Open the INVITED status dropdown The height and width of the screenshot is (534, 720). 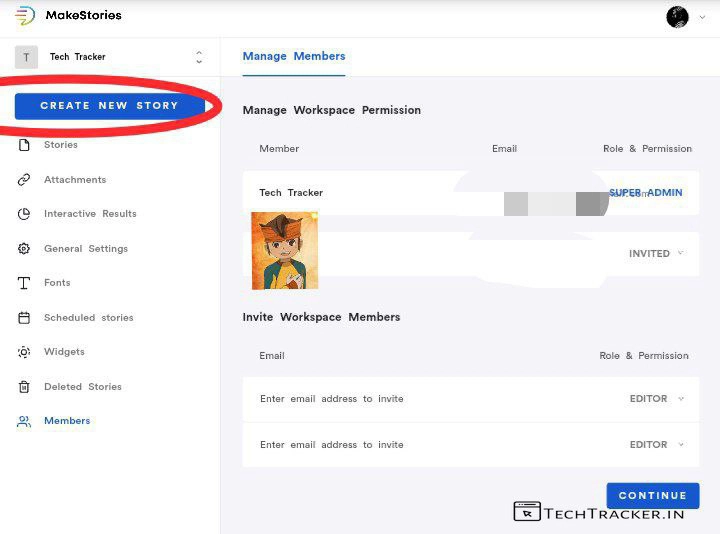(x=656, y=253)
